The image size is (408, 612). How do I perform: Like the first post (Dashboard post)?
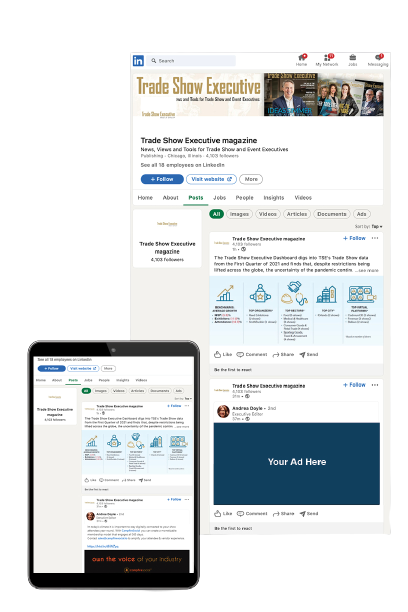223,354
